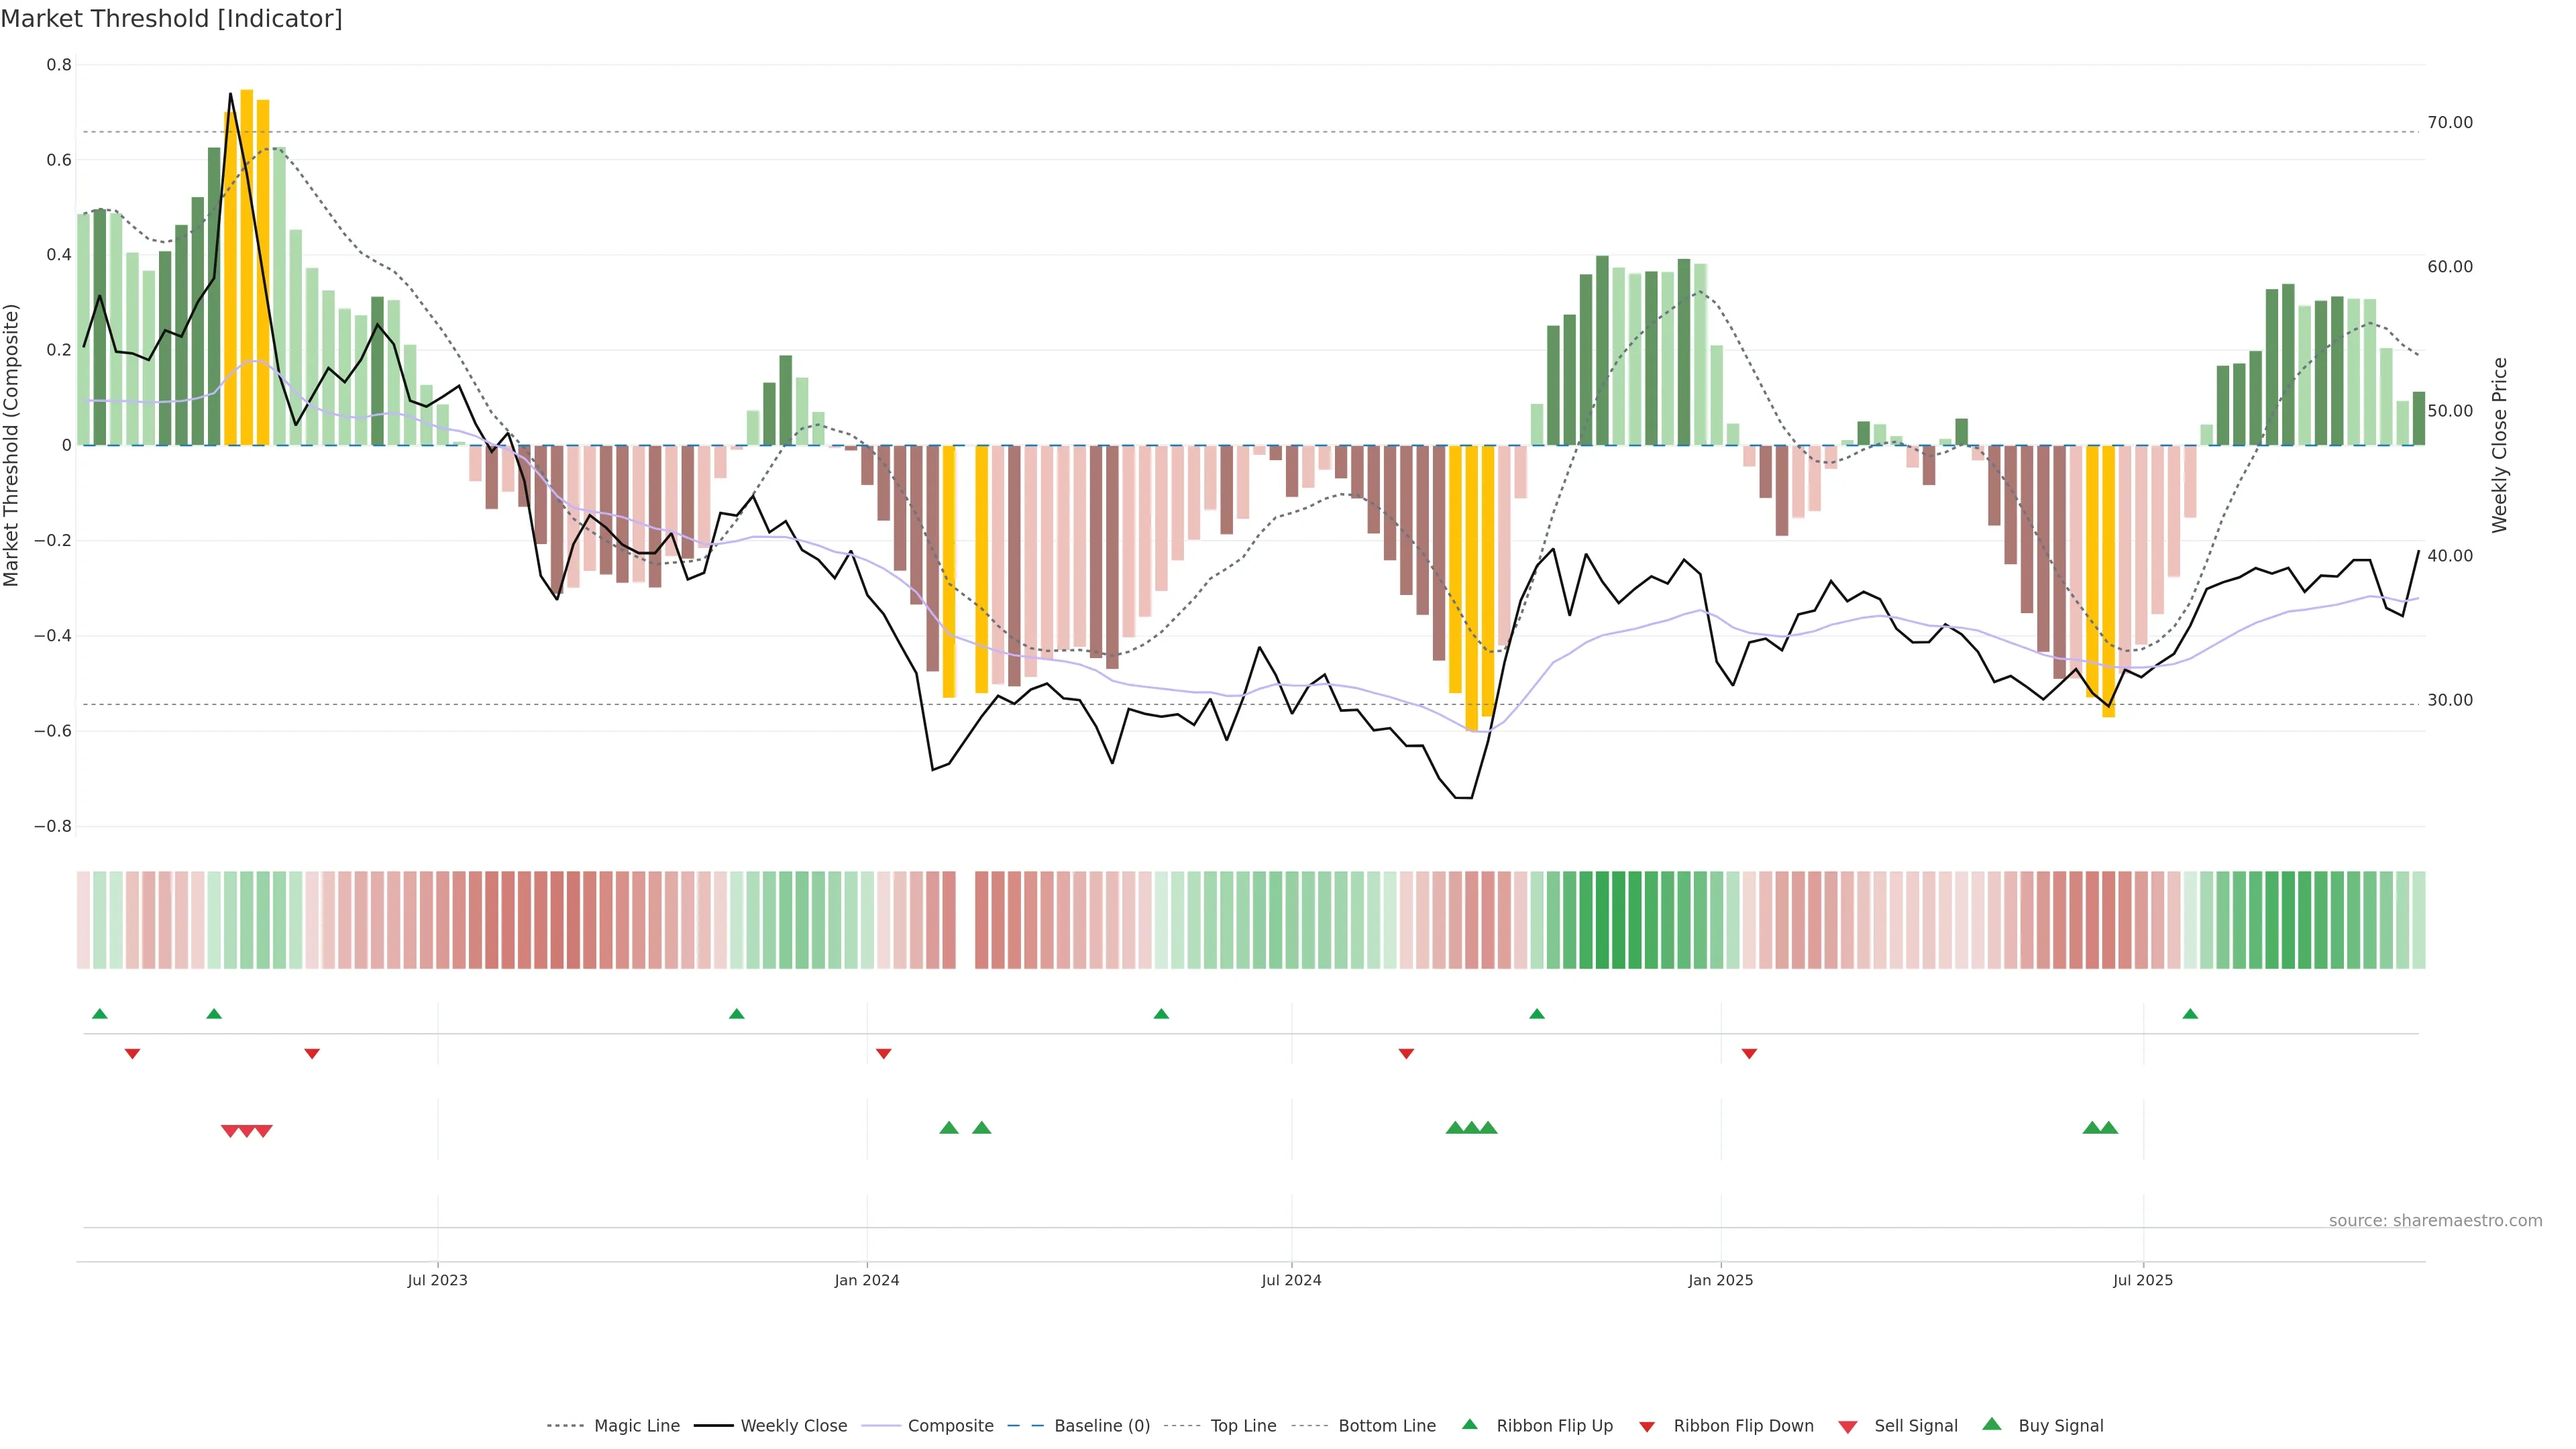The image size is (2576, 1449).
Task: Click the Market Threshold [Indicator] title
Action: 171,19
